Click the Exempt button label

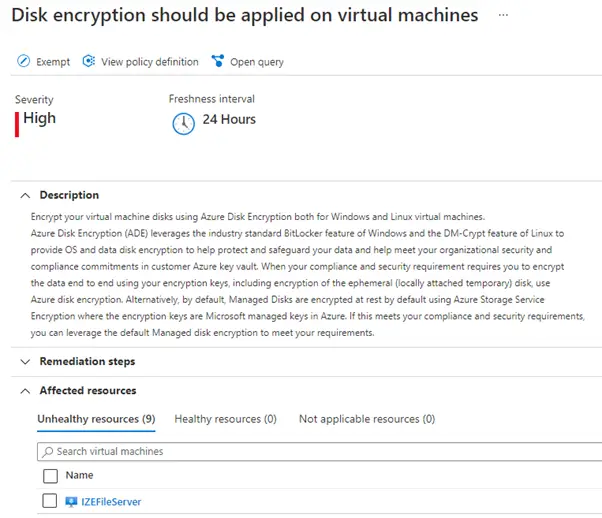53,62
